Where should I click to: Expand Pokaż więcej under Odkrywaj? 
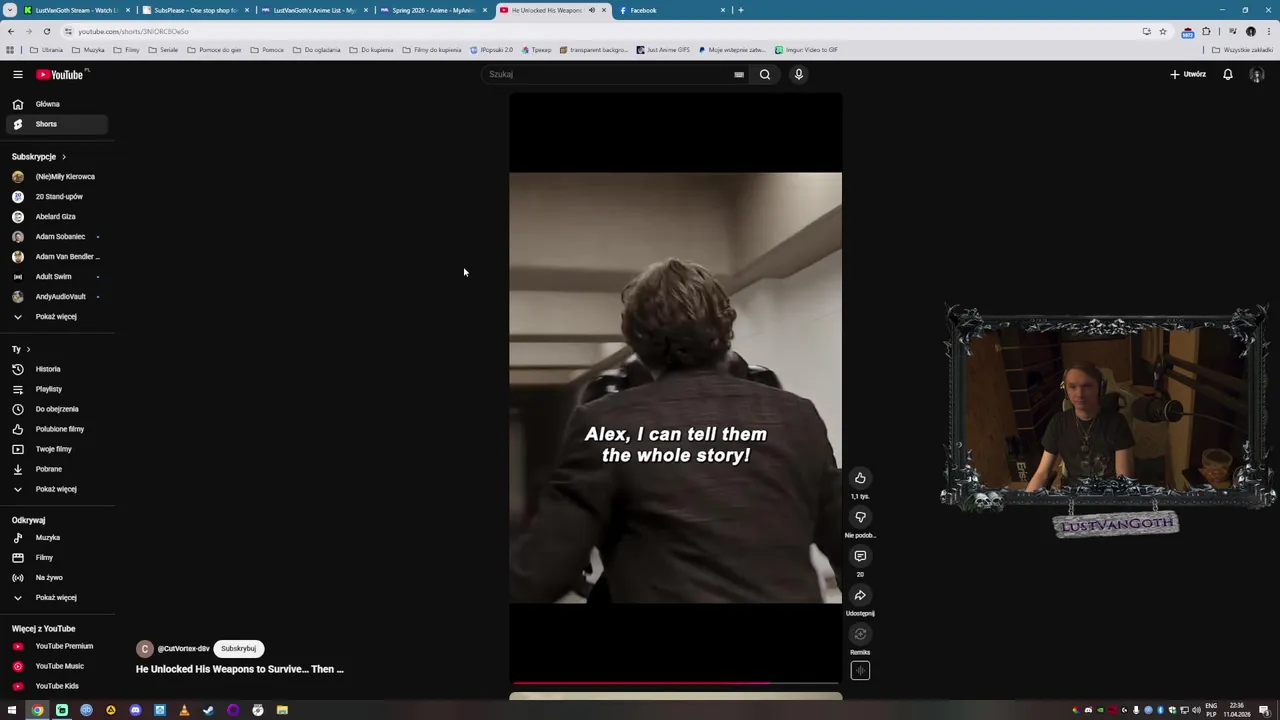58,597
